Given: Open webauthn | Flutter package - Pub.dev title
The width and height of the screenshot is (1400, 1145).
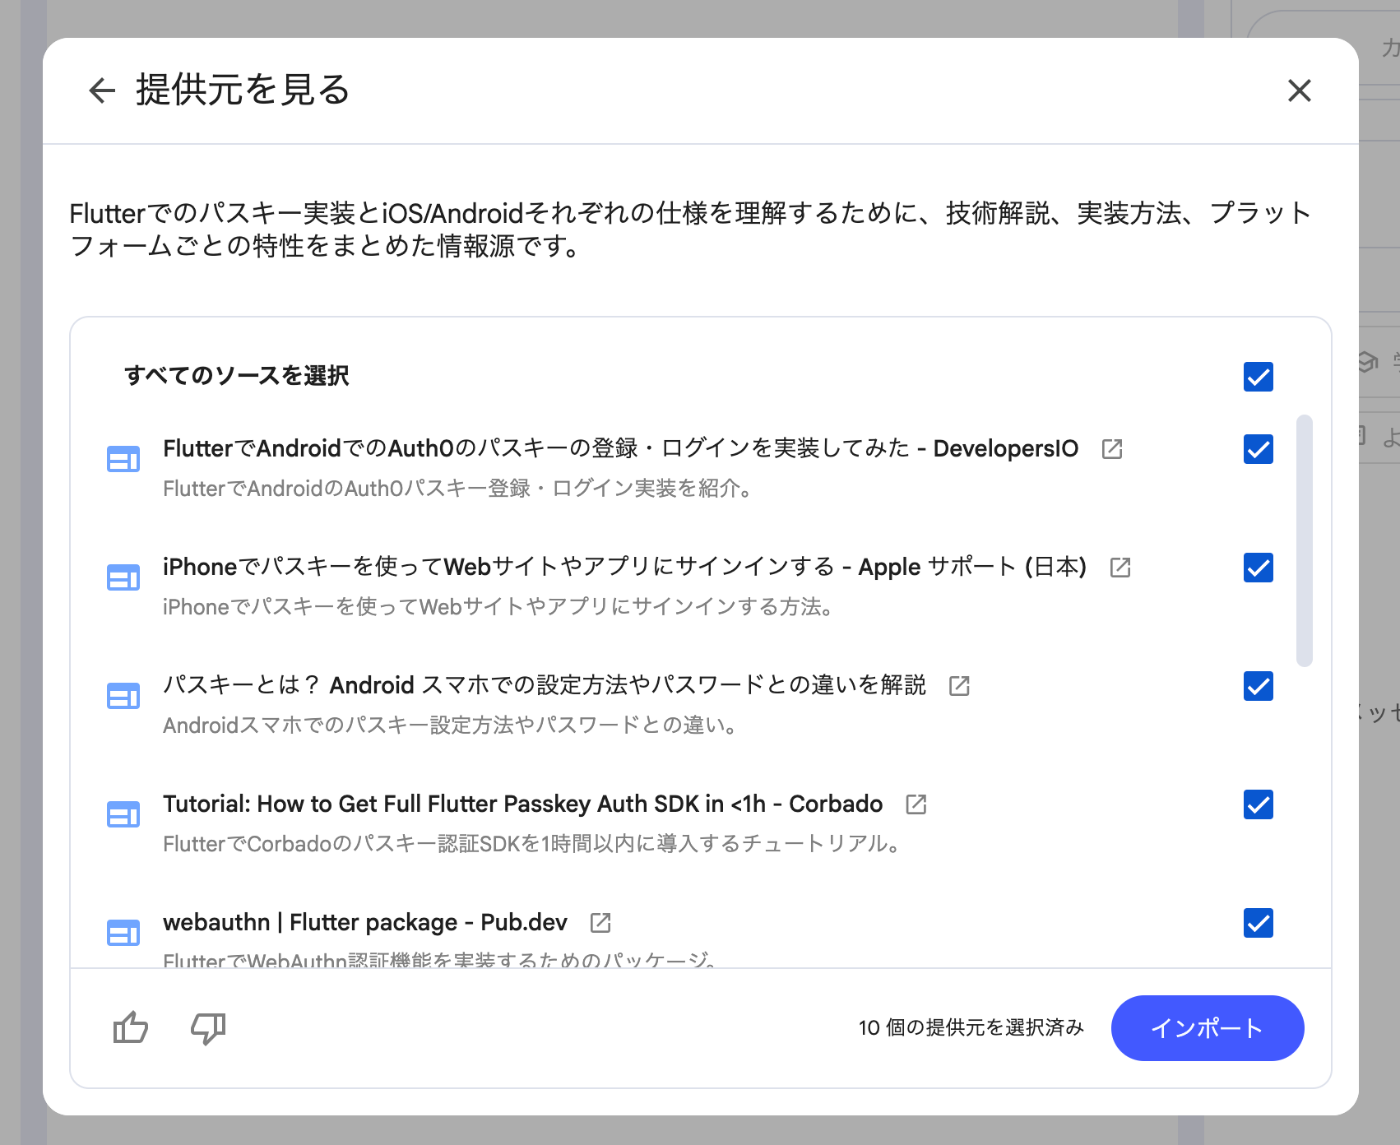Looking at the screenshot, I should pyautogui.click(x=365, y=922).
